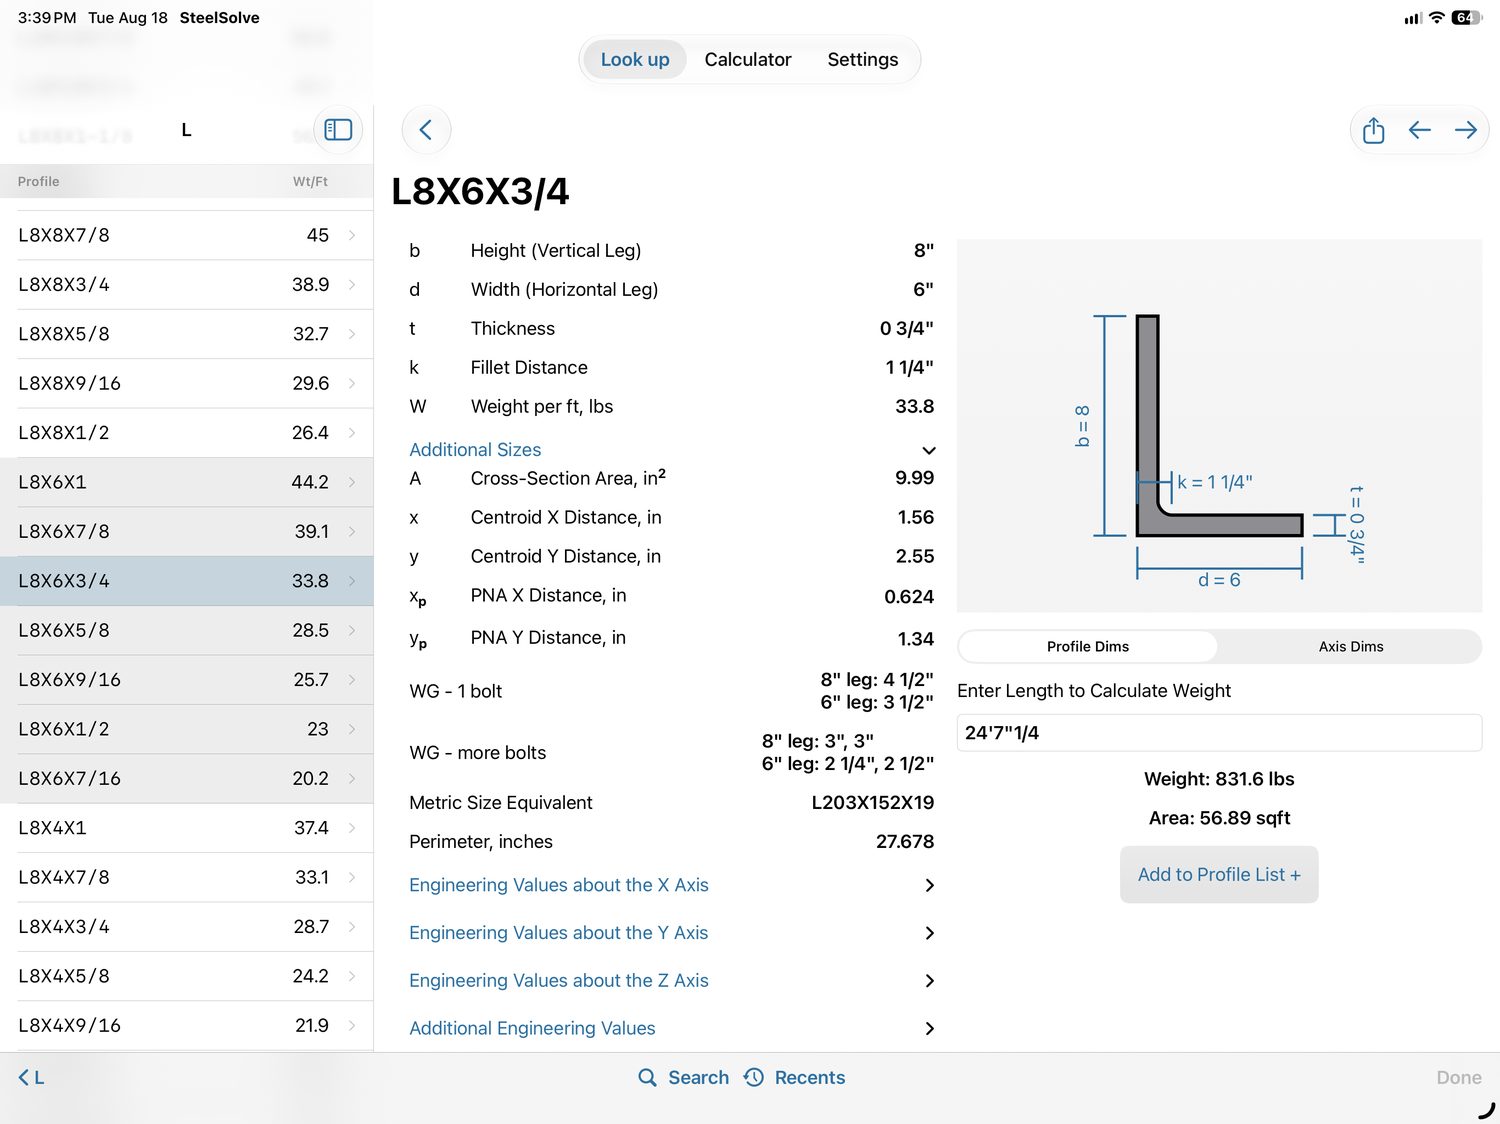Open Recents clock icon

tap(754, 1077)
